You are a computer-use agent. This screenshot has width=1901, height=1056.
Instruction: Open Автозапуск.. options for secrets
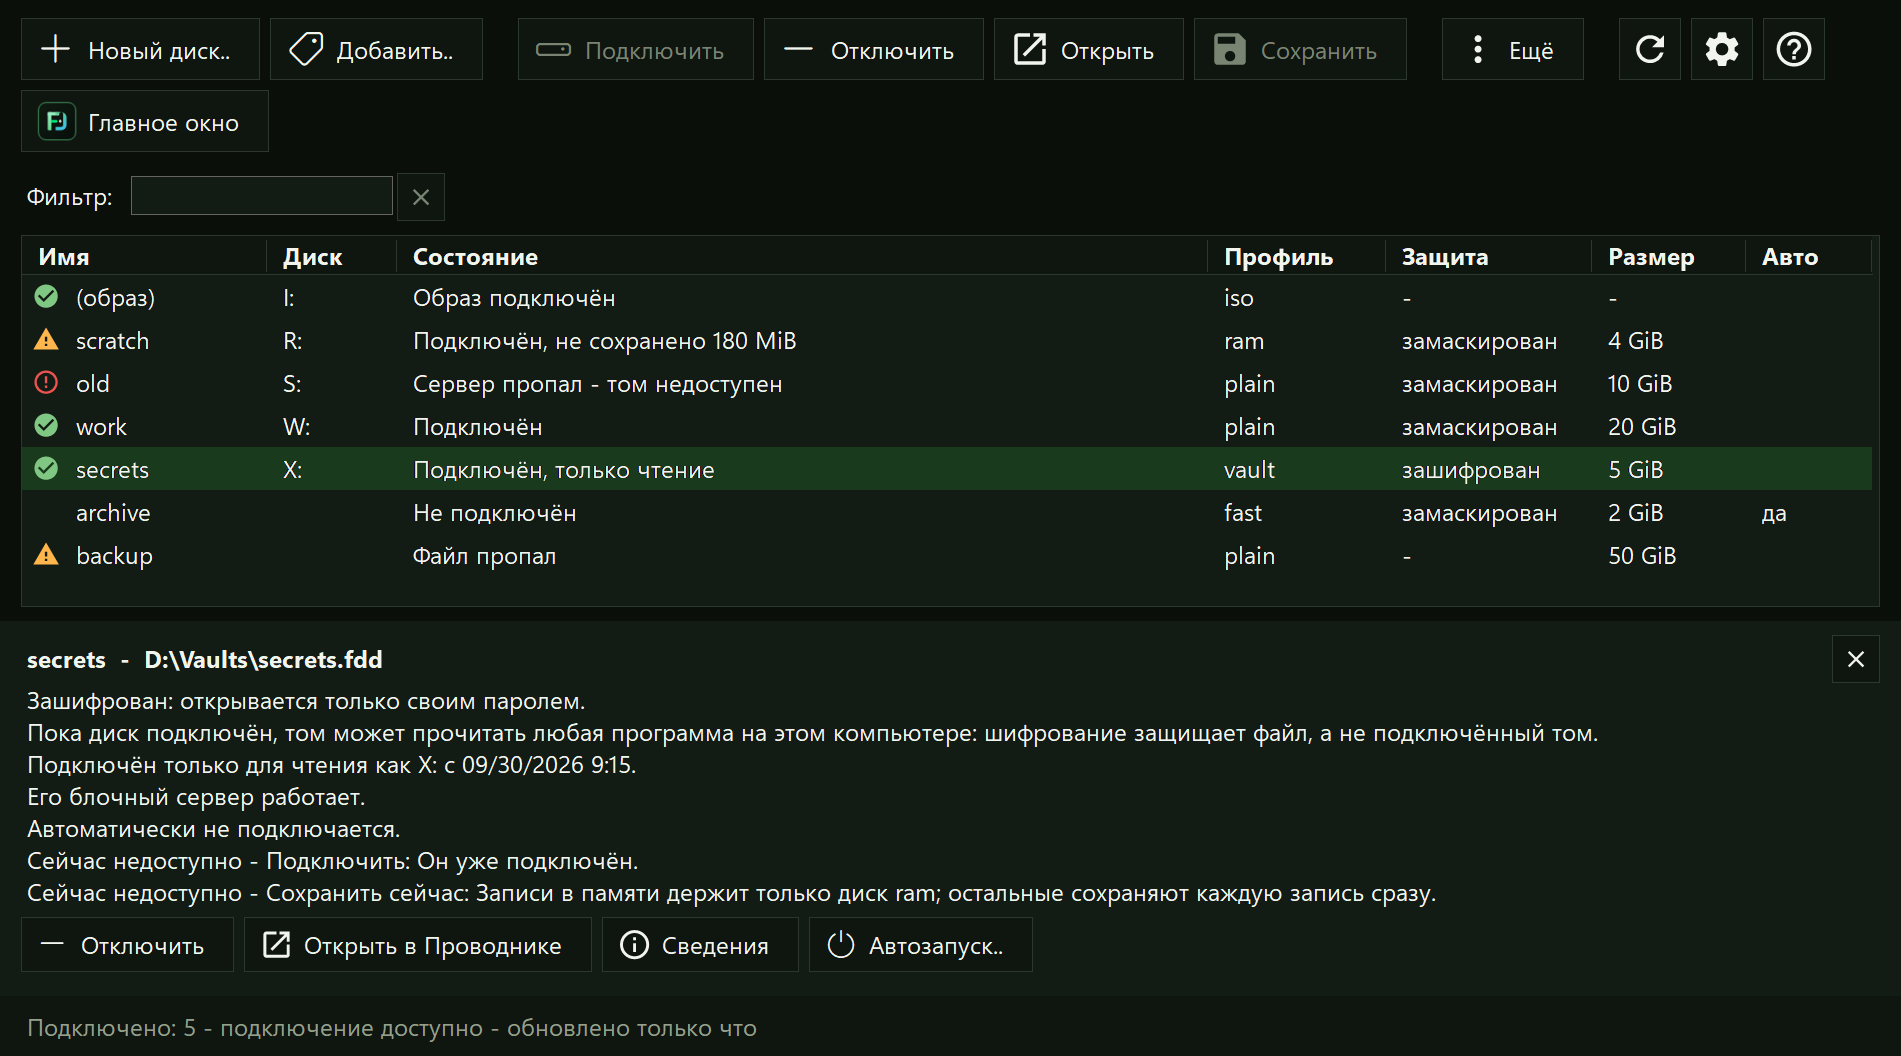pos(920,945)
